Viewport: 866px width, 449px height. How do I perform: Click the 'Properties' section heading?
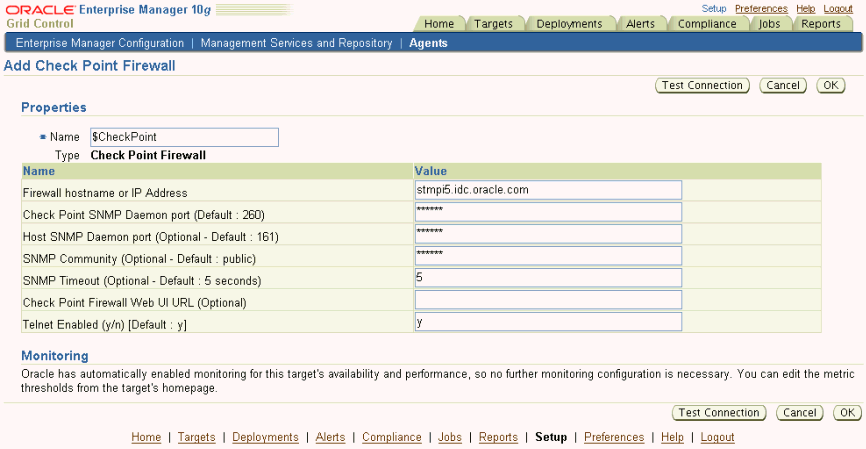click(54, 107)
